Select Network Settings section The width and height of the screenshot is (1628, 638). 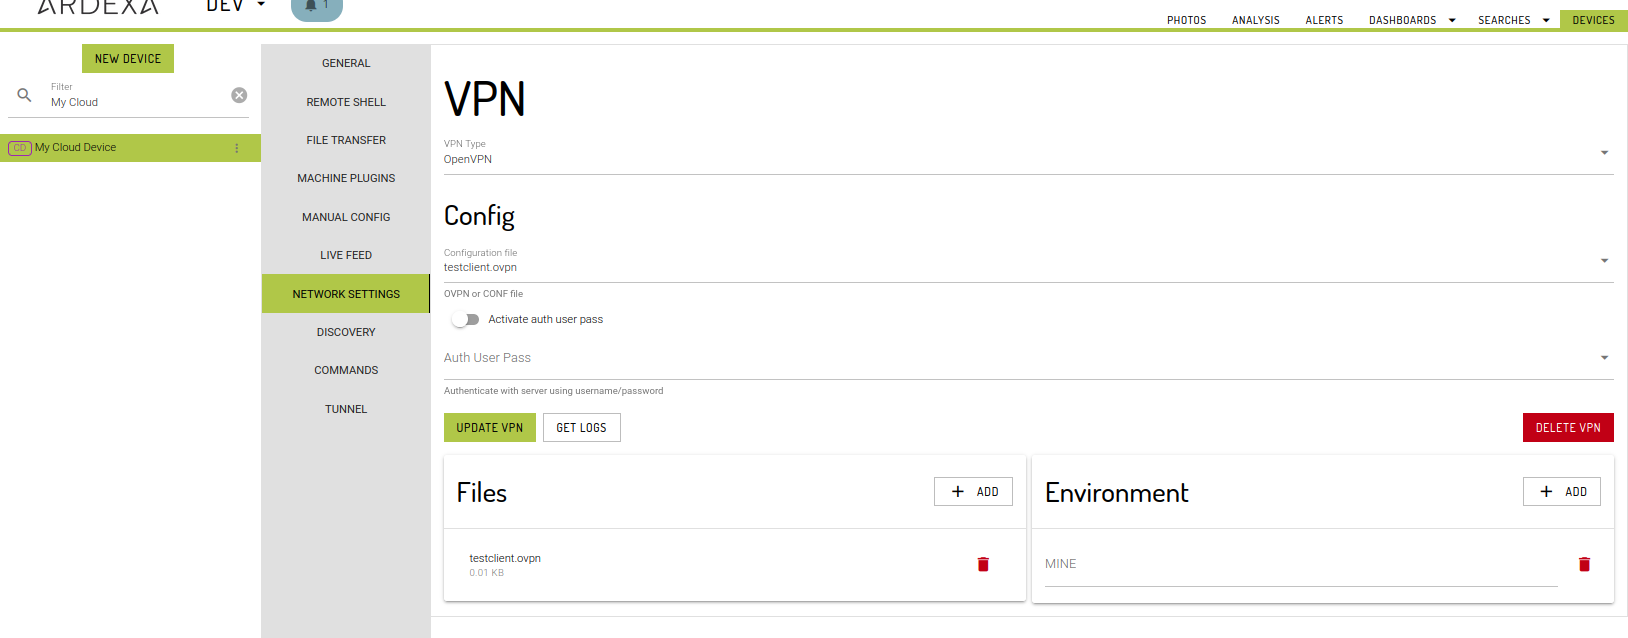click(x=346, y=294)
